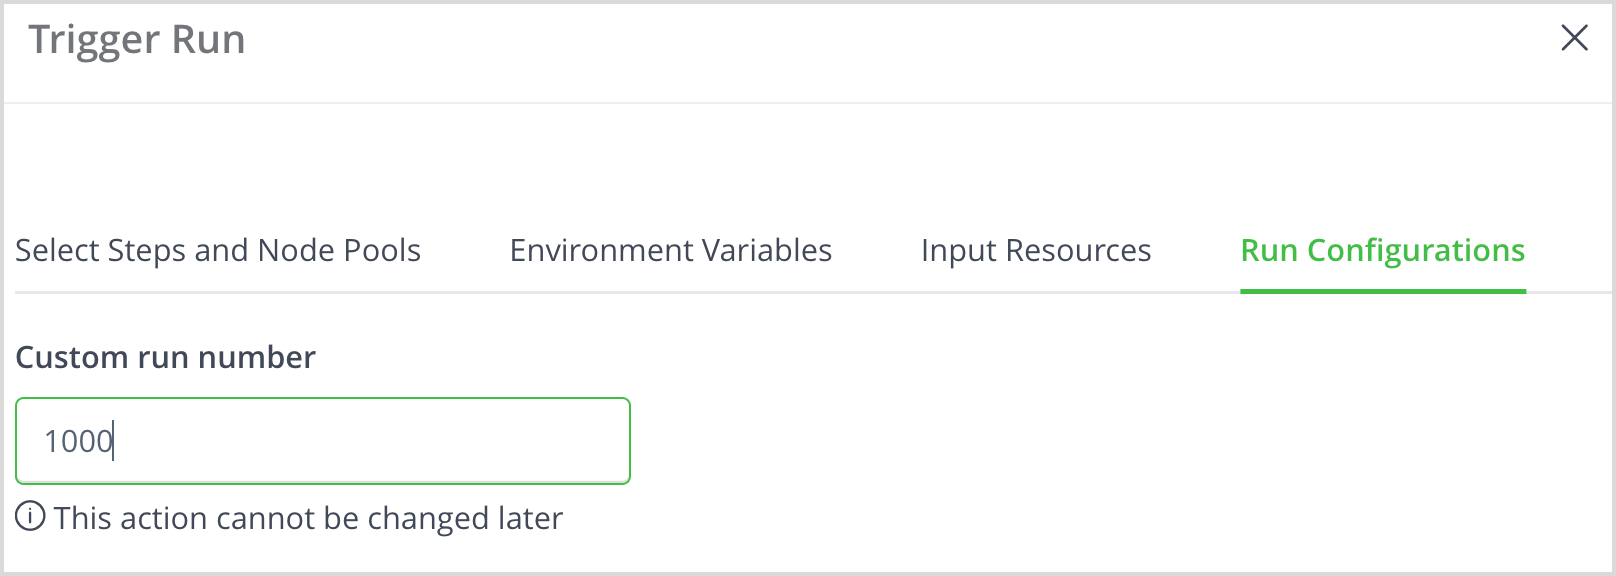Click the active green-underlined tab
1616x576 pixels.
(1382, 250)
